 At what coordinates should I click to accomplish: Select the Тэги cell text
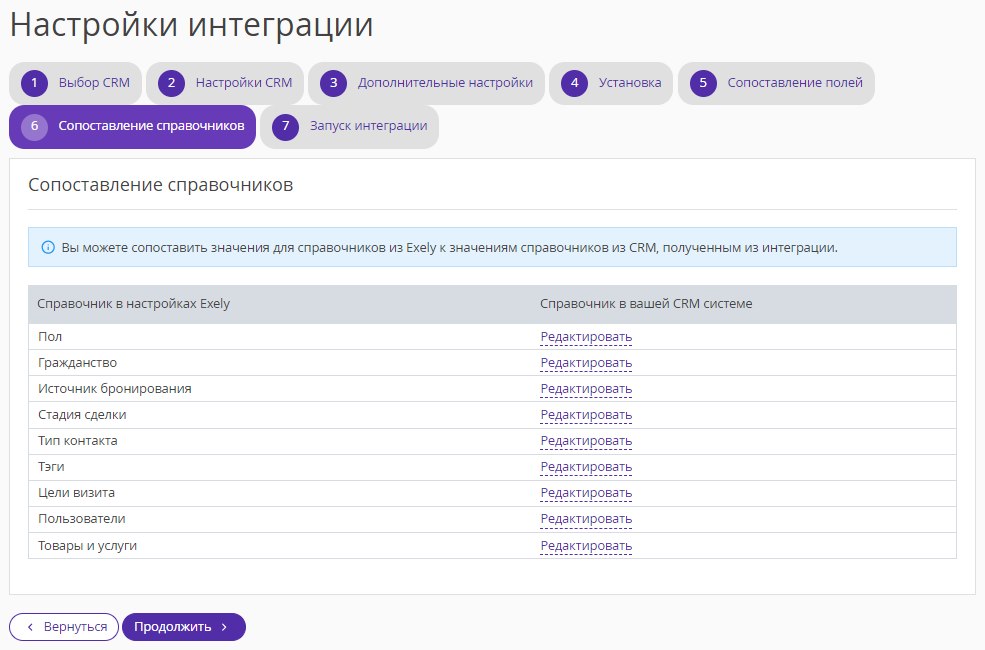click(51, 467)
